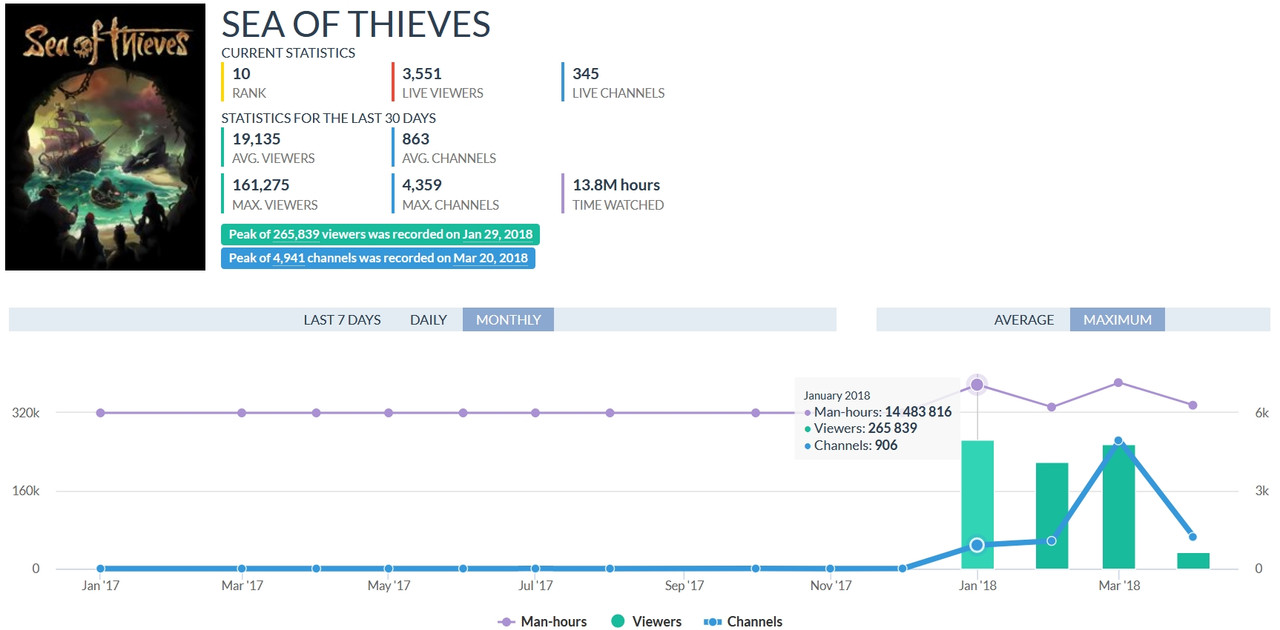Image resolution: width=1280 pixels, height=630 pixels.
Task: Click the Mar 20, 2018 peak date link
Action: pyautogui.click(x=490, y=258)
